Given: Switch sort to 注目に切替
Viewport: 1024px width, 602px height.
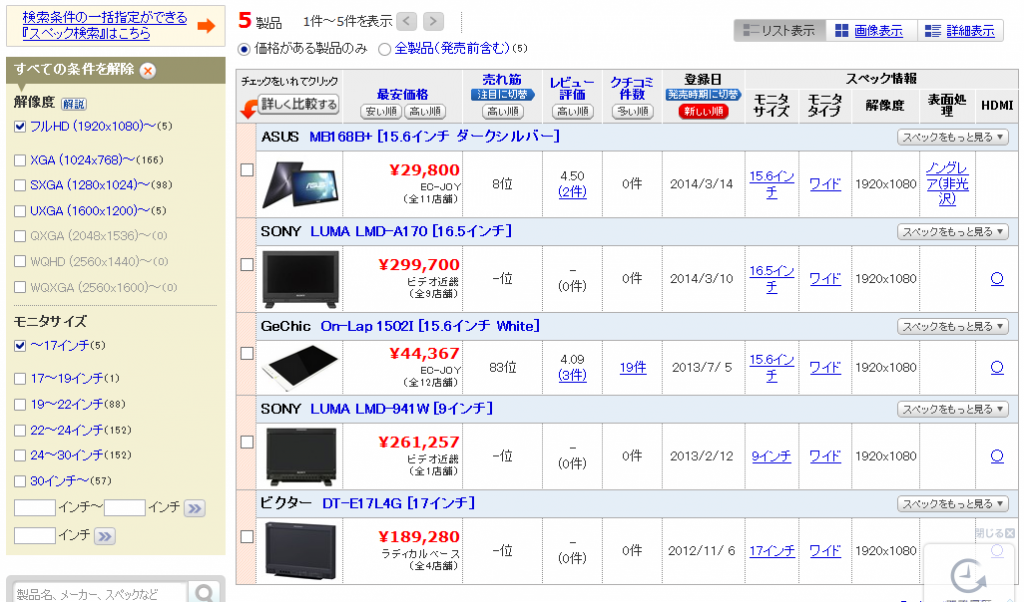Looking at the screenshot, I should click(502, 95).
